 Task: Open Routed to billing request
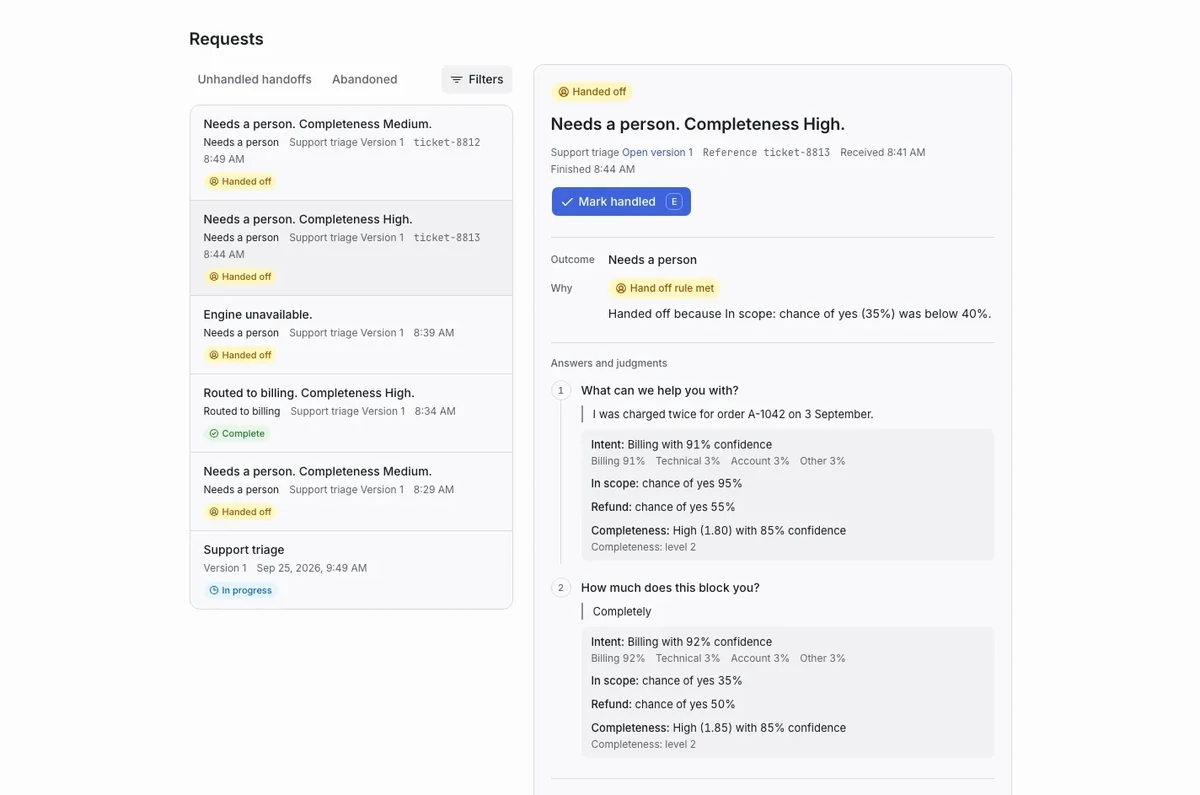351,413
